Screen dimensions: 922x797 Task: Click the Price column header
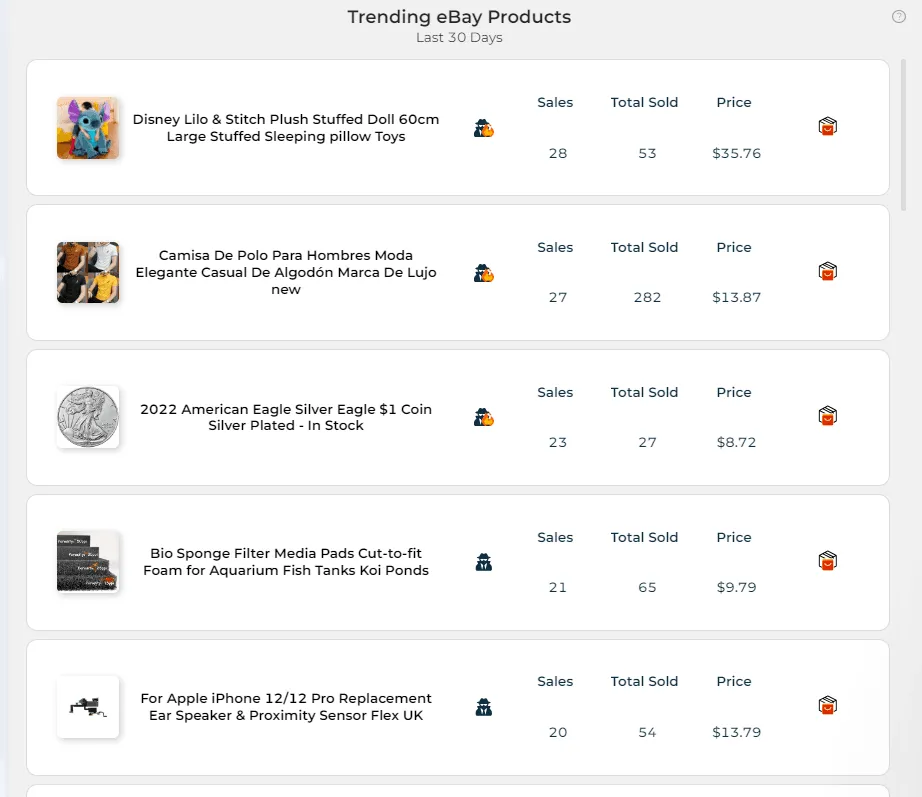point(733,102)
